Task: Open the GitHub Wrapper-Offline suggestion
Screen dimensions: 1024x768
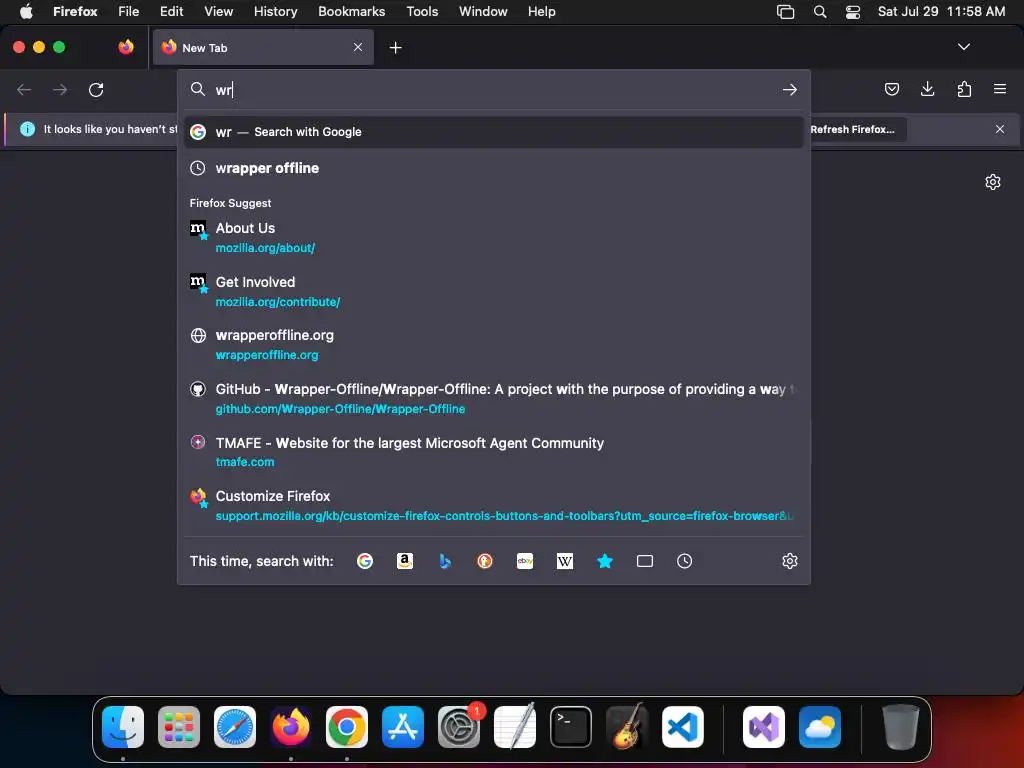Action: coord(494,398)
